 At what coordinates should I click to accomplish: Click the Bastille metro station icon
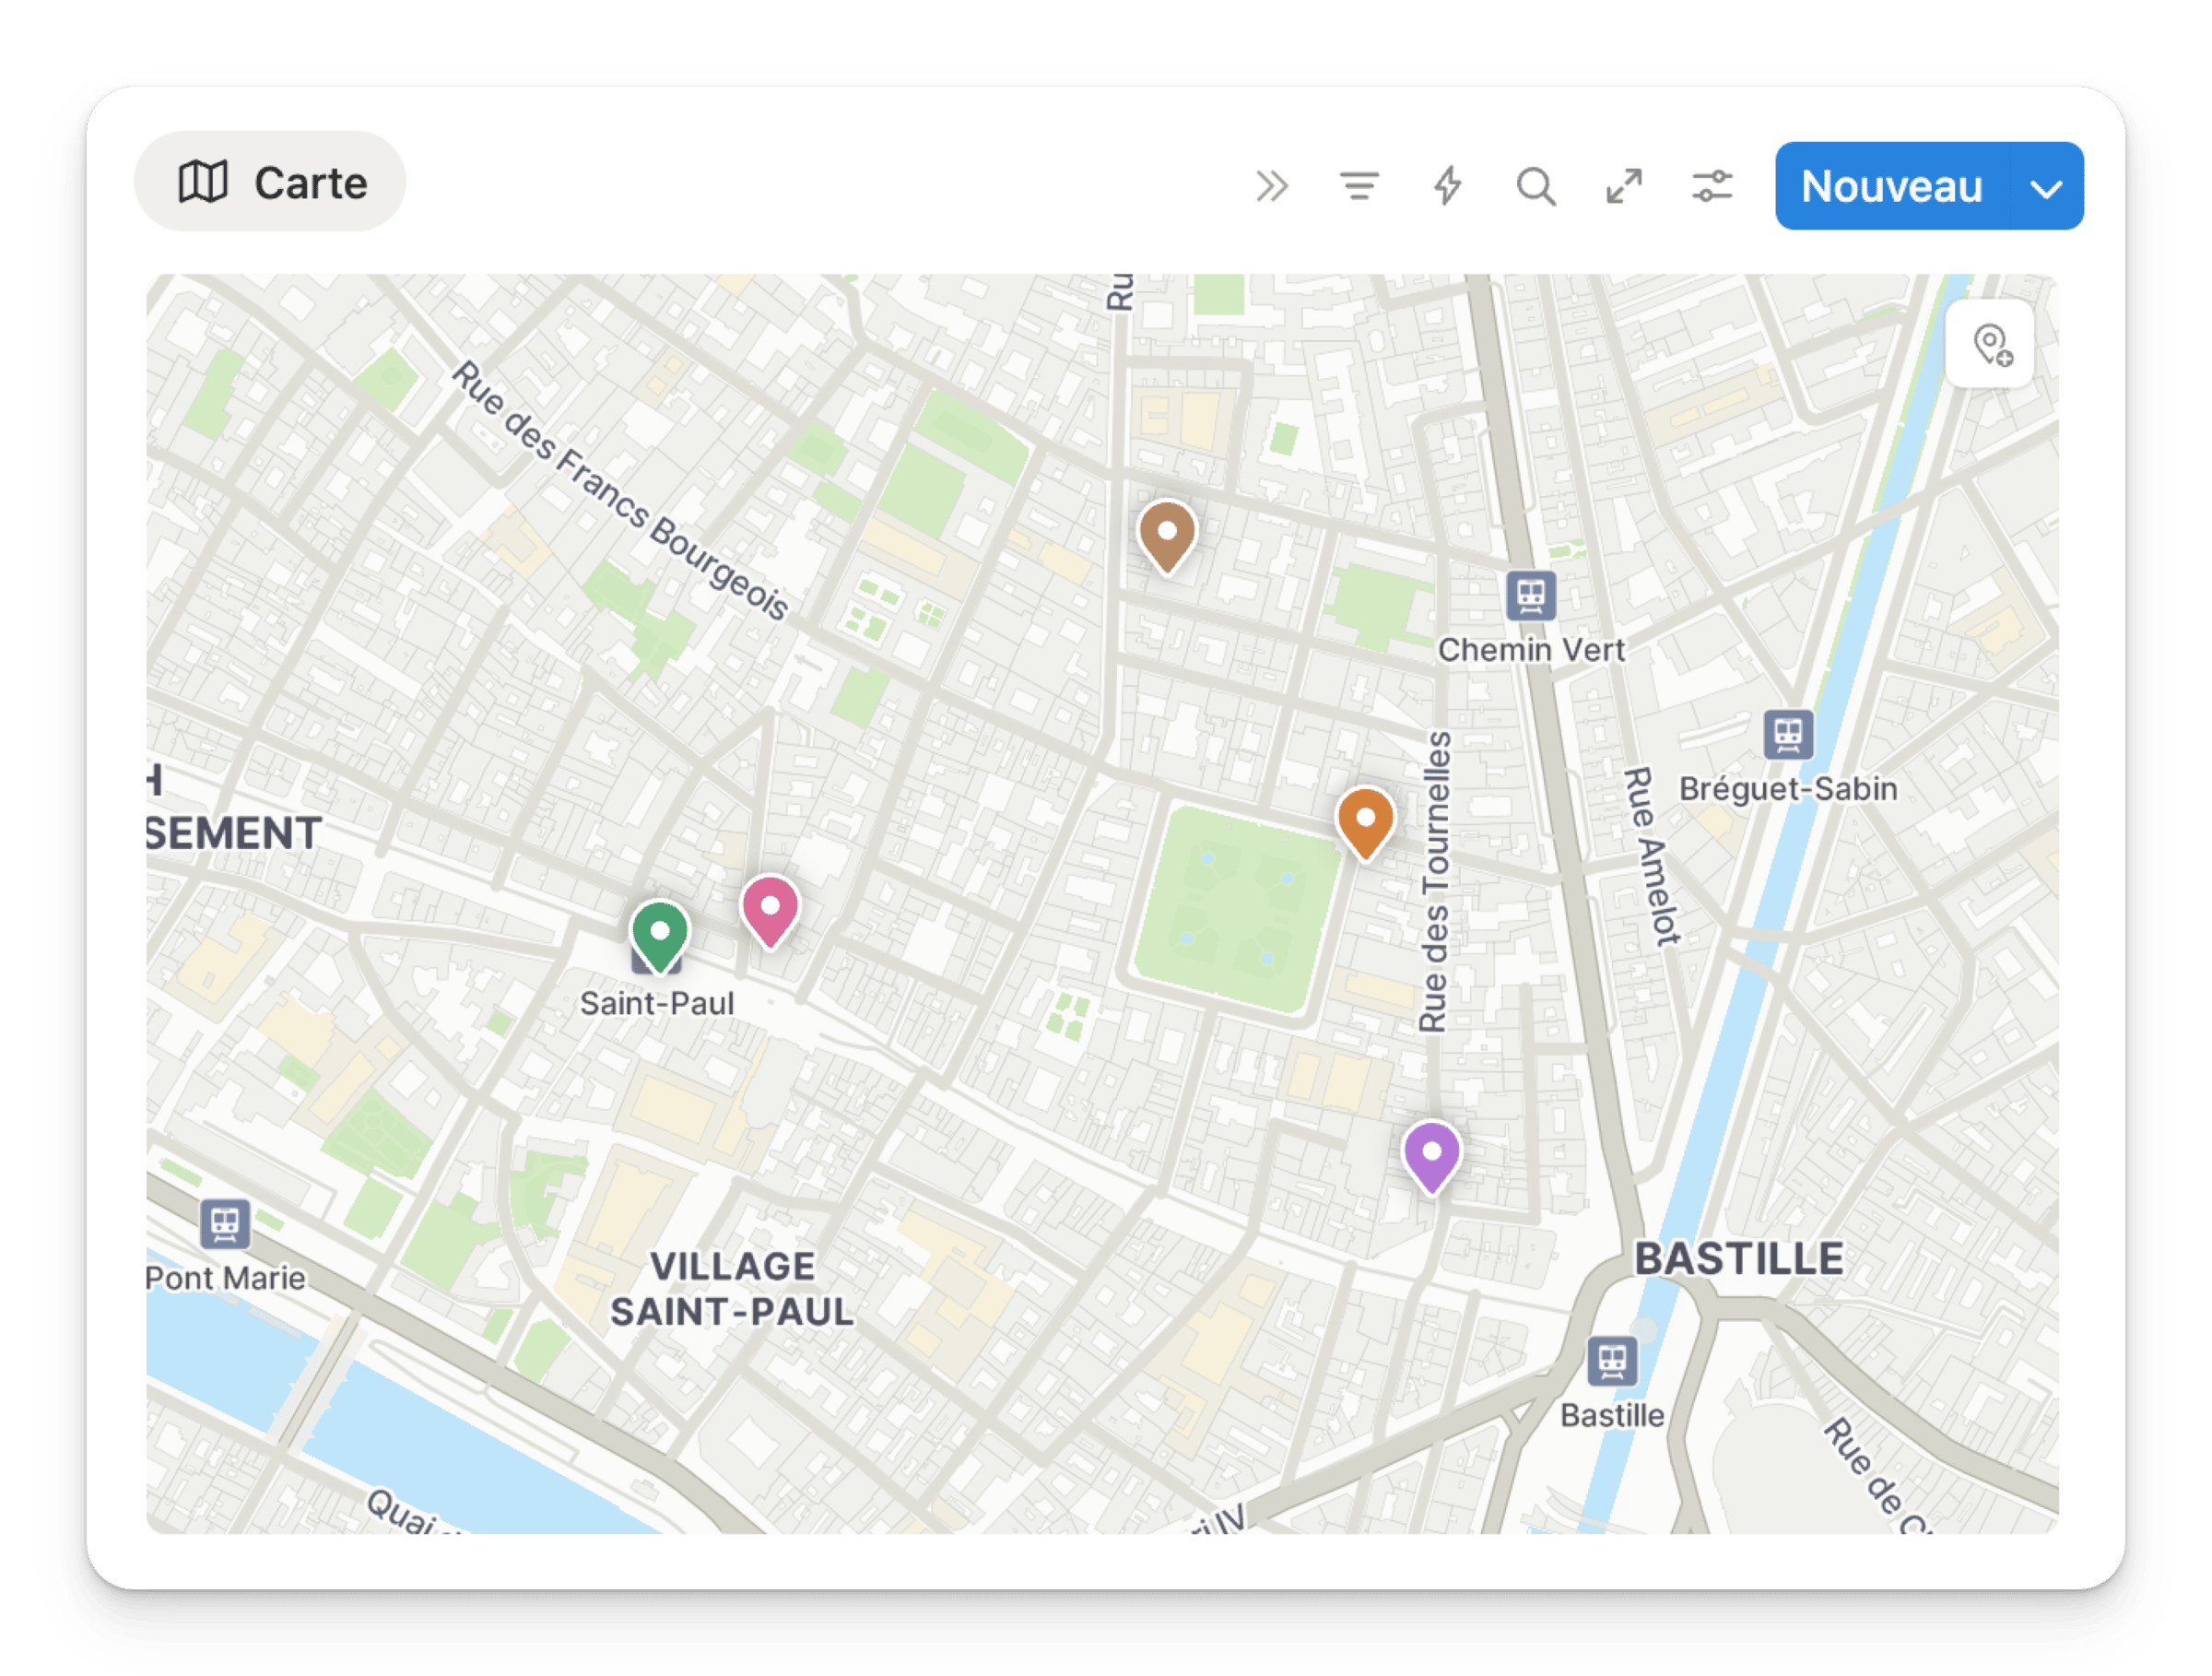pyautogui.click(x=1612, y=1361)
